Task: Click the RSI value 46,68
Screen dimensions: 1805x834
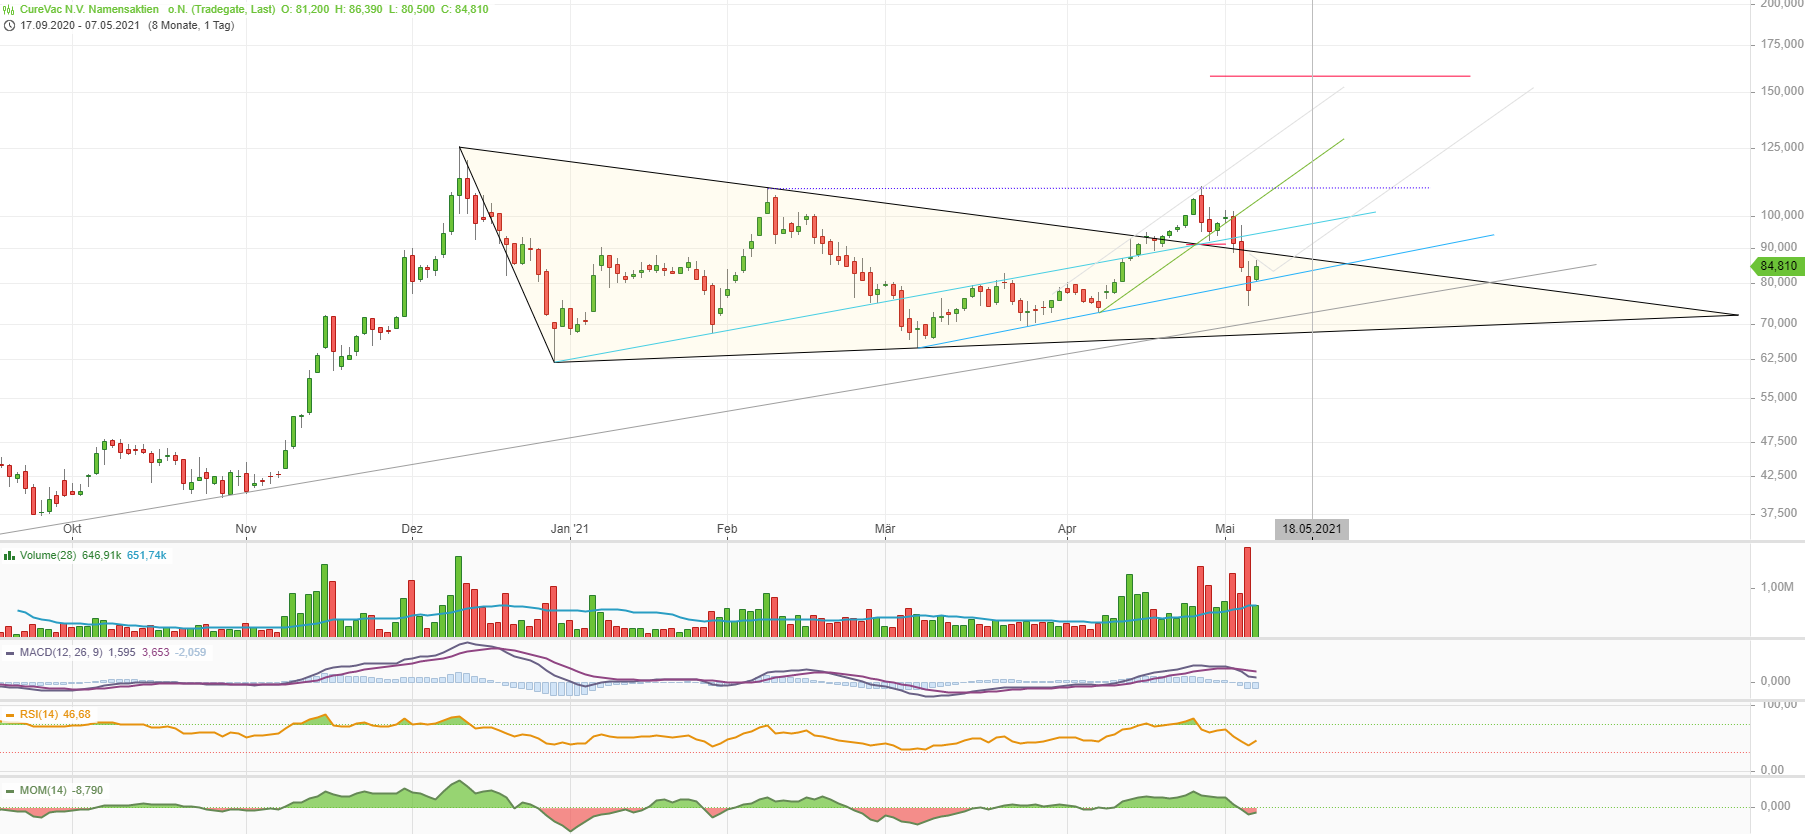Action: (77, 714)
